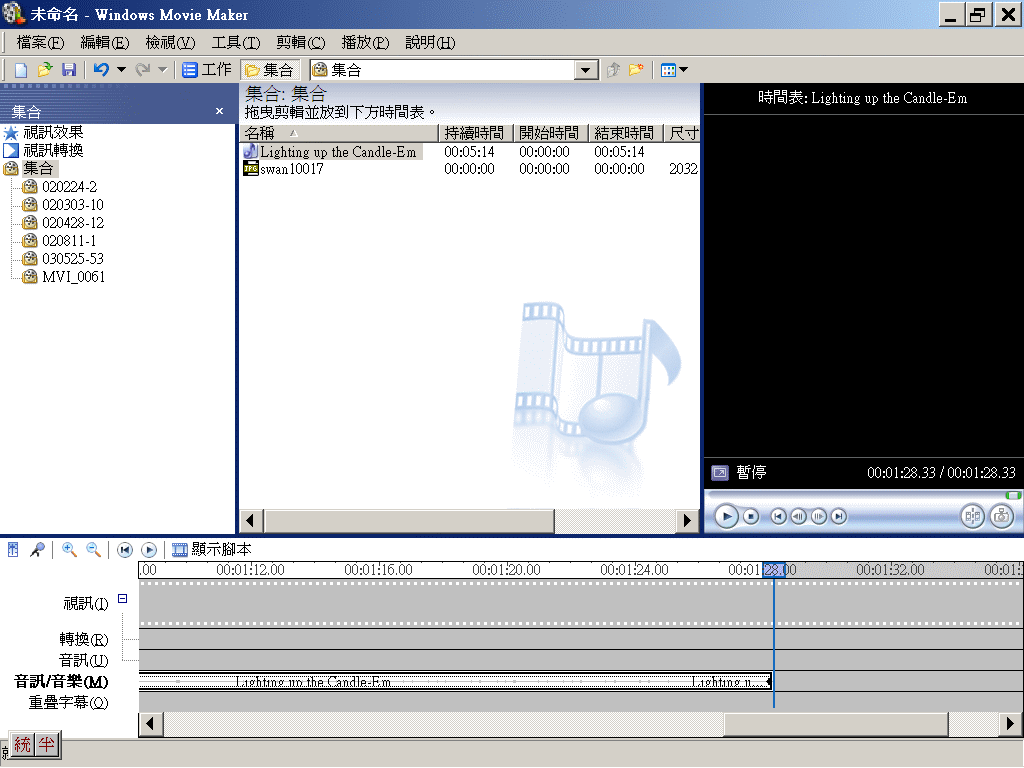This screenshot has width=1024, height=768.
Task: Zoom in on the timeline with magnifier
Action: (69, 550)
